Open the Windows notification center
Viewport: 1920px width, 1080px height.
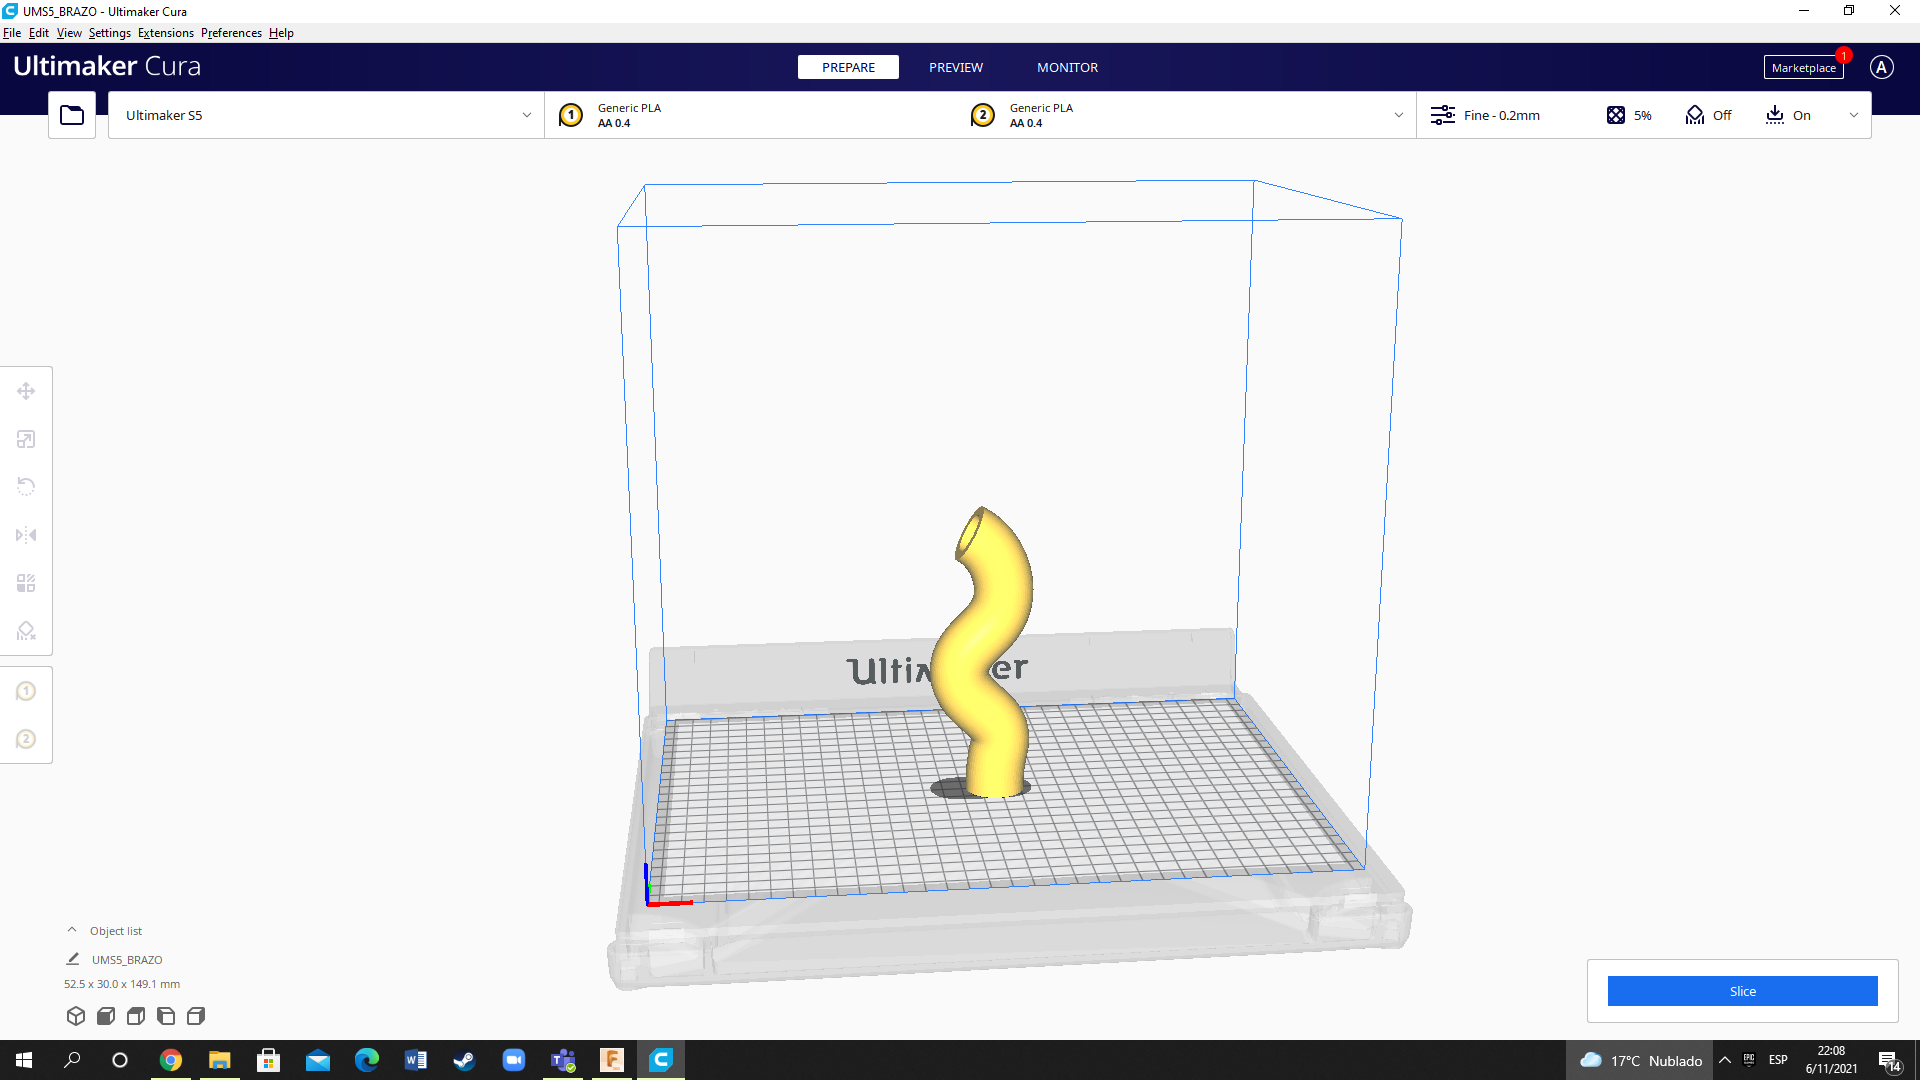[1889, 1061]
